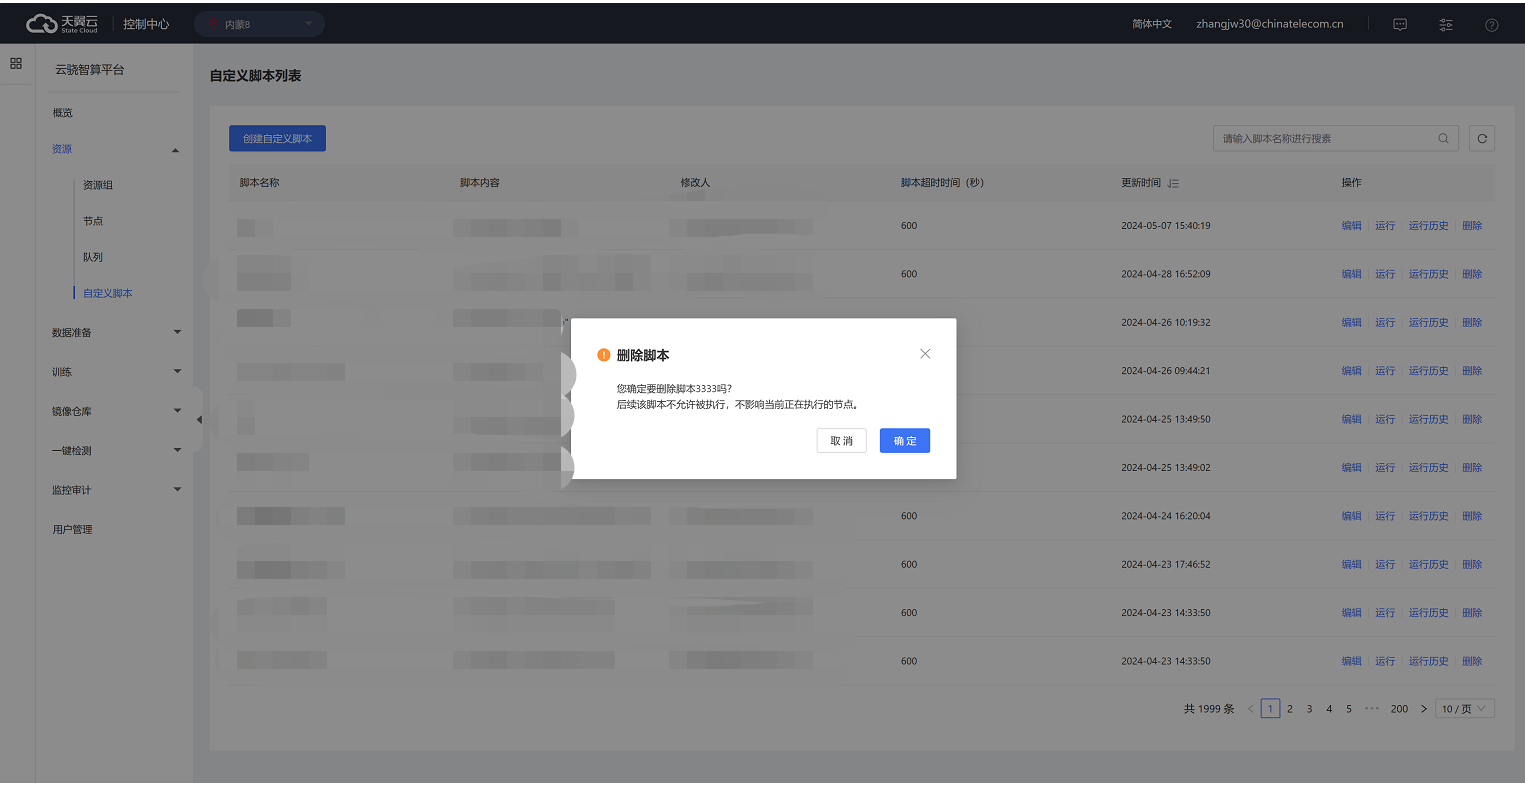Click 运行历史 for the 2024-04-25 13:49:50 row
The image size is (1525, 785).
tap(1429, 419)
